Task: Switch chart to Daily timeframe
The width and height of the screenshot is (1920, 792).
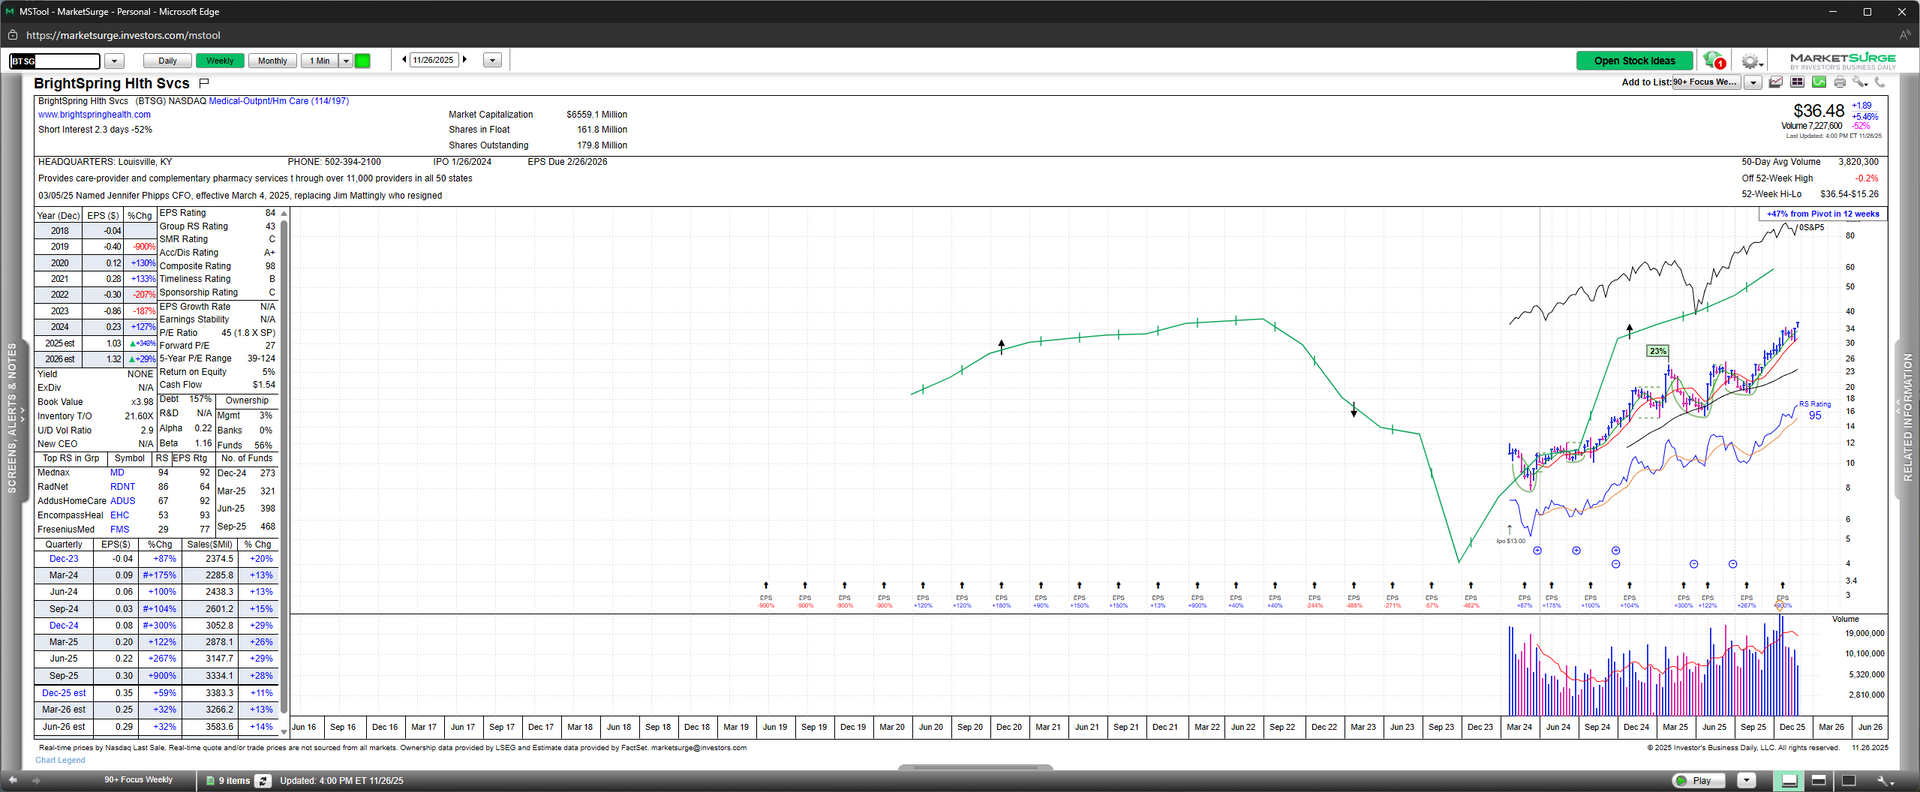Action: click(167, 61)
